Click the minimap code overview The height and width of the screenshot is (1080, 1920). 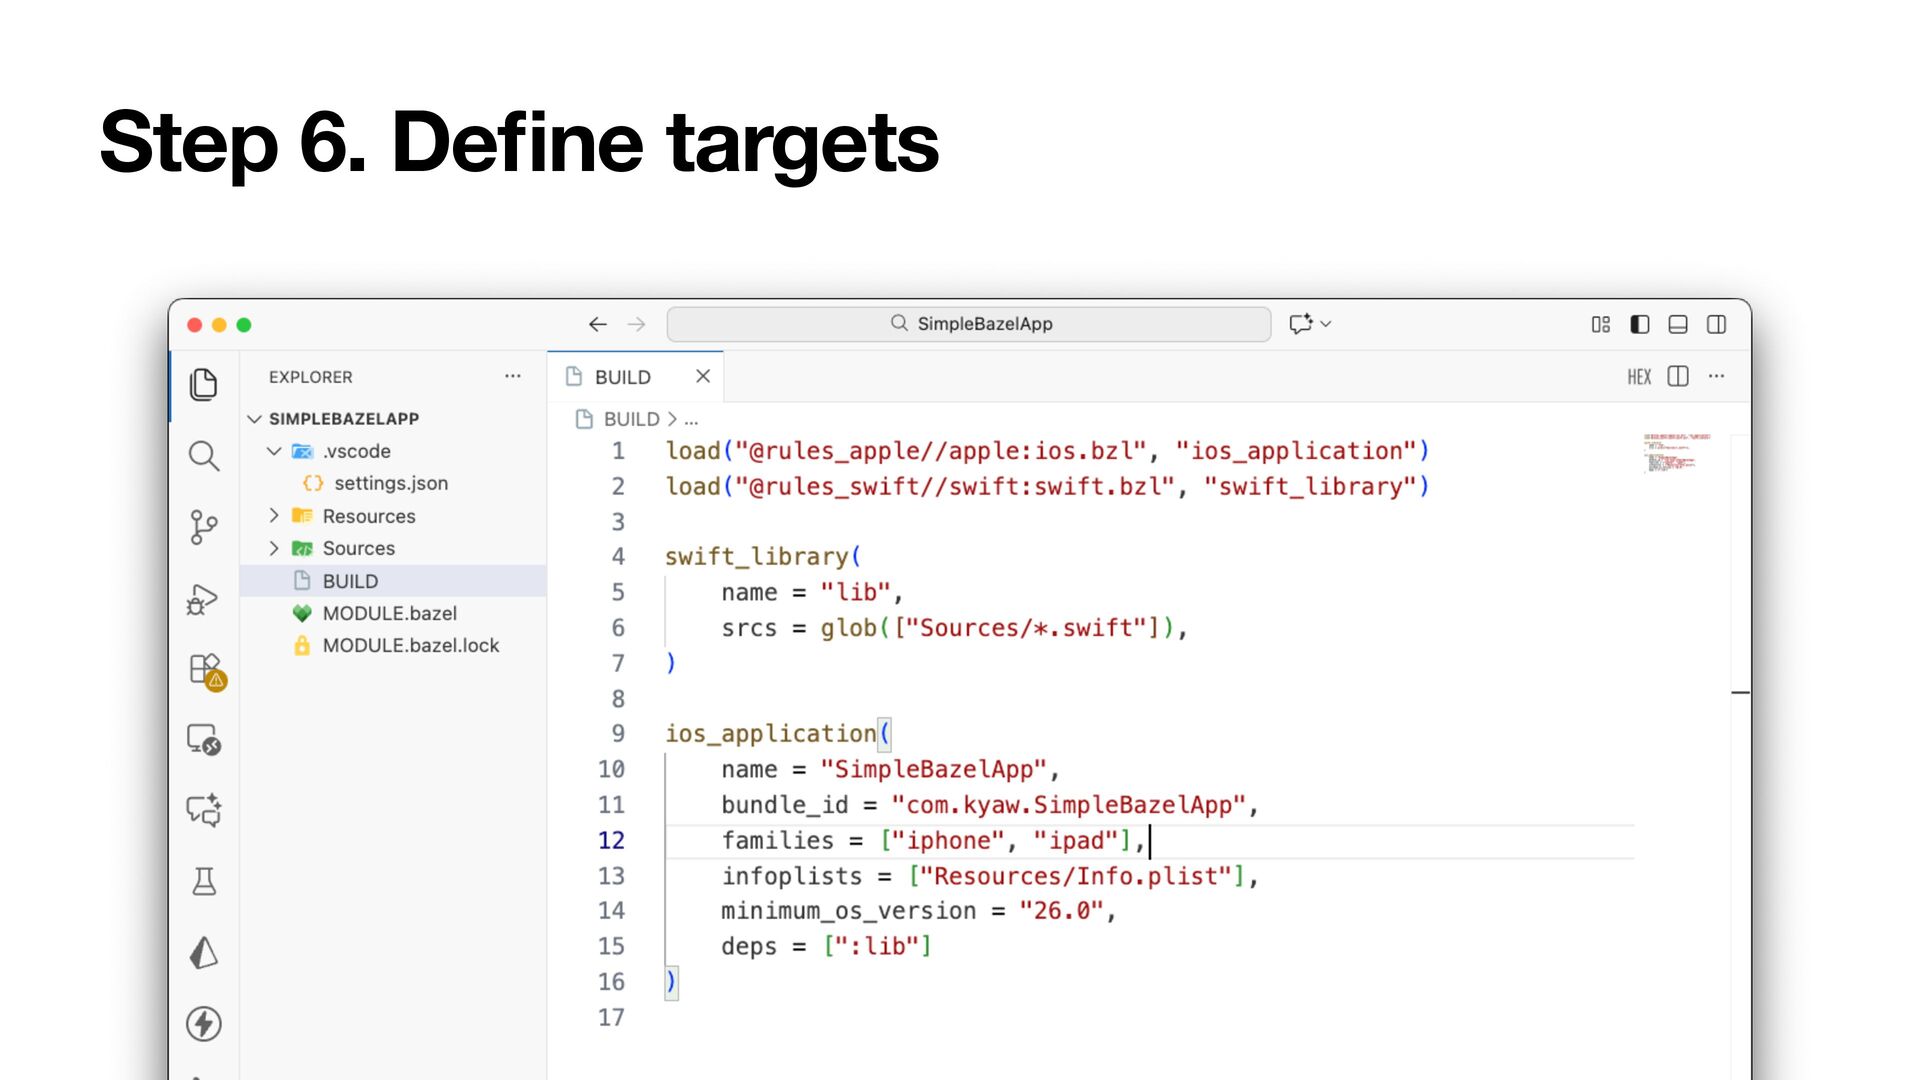point(1674,453)
